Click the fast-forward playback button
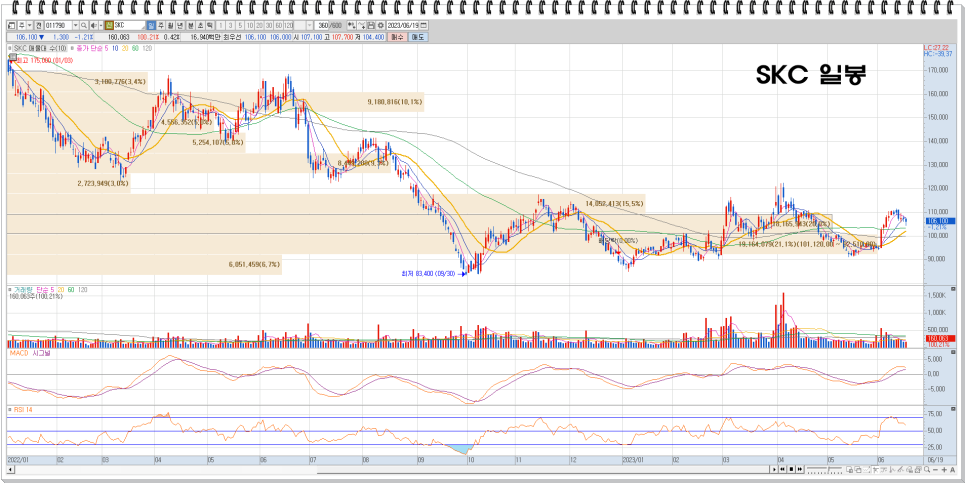966x484 pixels. [800, 469]
